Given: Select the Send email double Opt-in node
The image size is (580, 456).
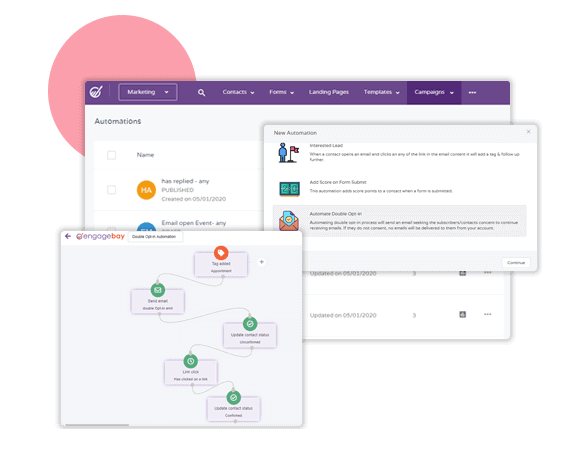Looking at the screenshot, I should [158, 302].
